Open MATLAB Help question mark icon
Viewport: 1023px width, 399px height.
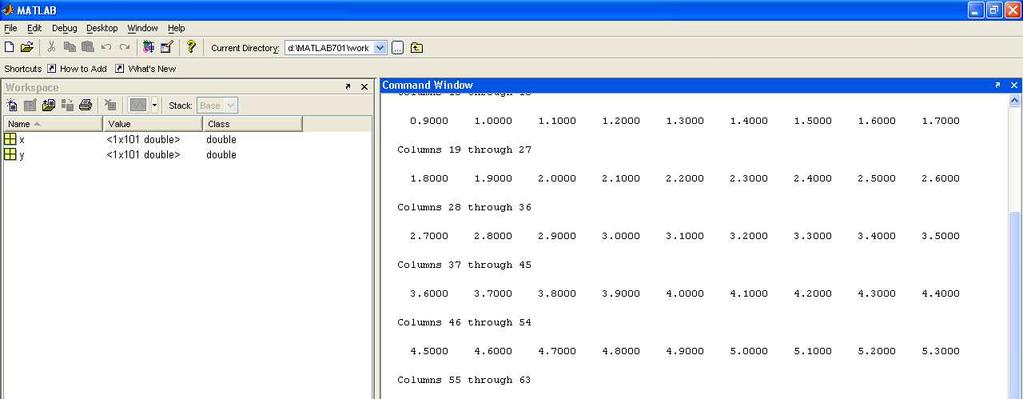click(191, 47)
